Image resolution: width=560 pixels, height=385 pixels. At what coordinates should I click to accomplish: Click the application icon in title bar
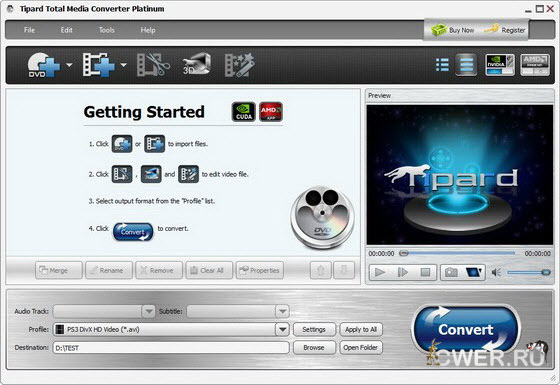10,9
